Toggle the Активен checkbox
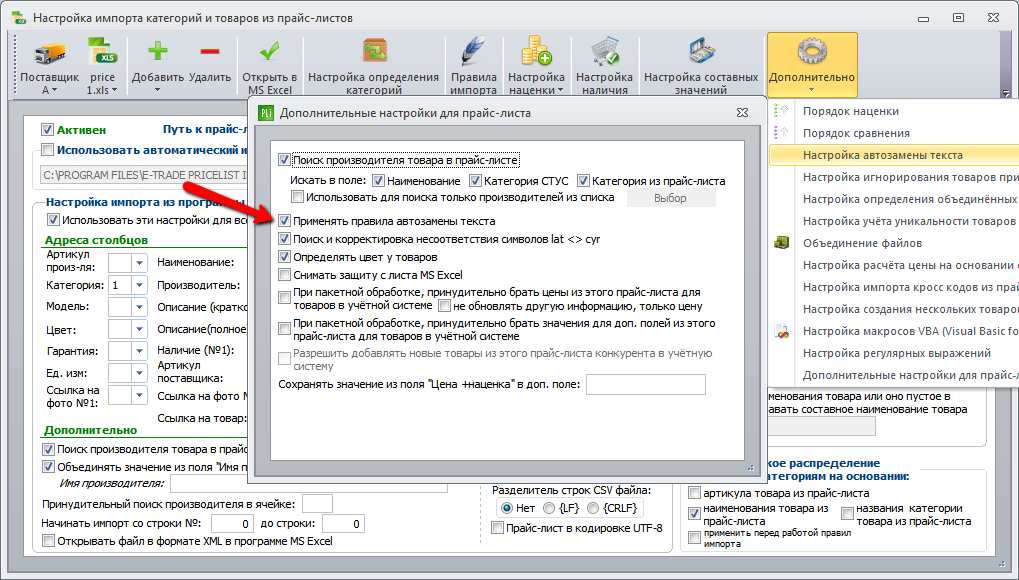Screen dimensions: 1019x580 47,130
